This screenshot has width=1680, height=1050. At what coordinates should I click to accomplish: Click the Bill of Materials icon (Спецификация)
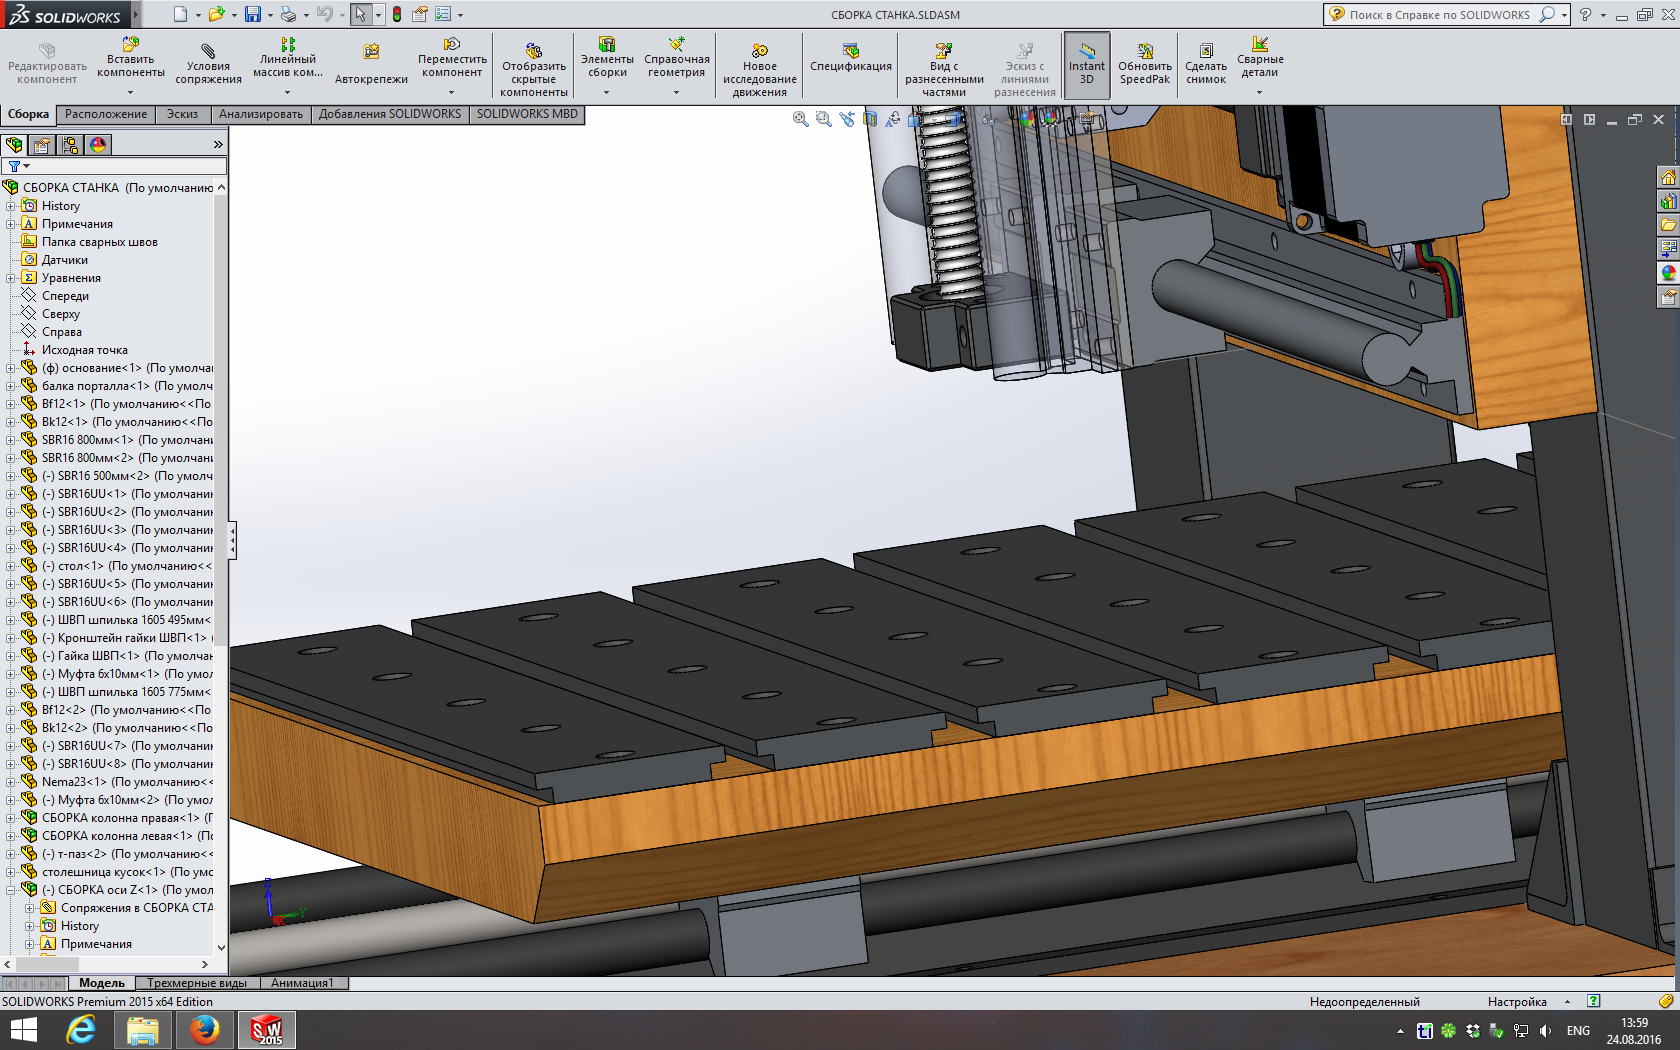[850, 51]
